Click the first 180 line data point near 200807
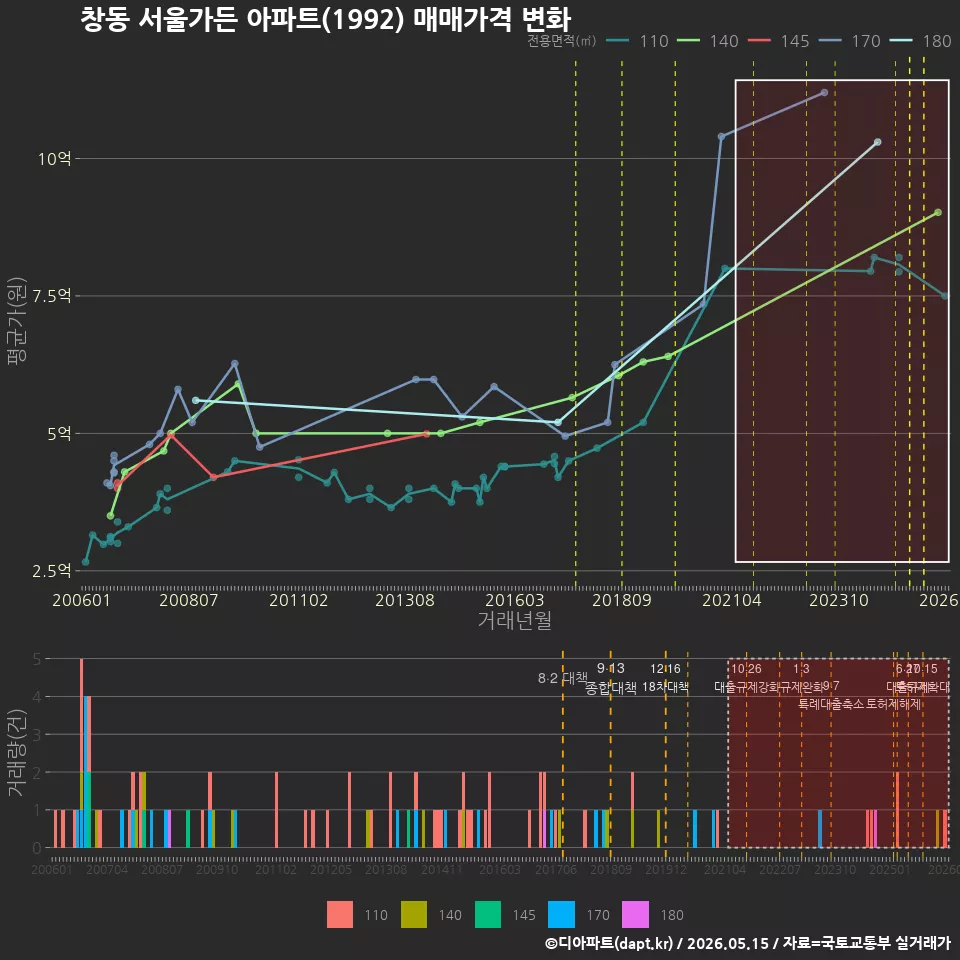This screenshot has height=960, width=960. pos(196,400)
